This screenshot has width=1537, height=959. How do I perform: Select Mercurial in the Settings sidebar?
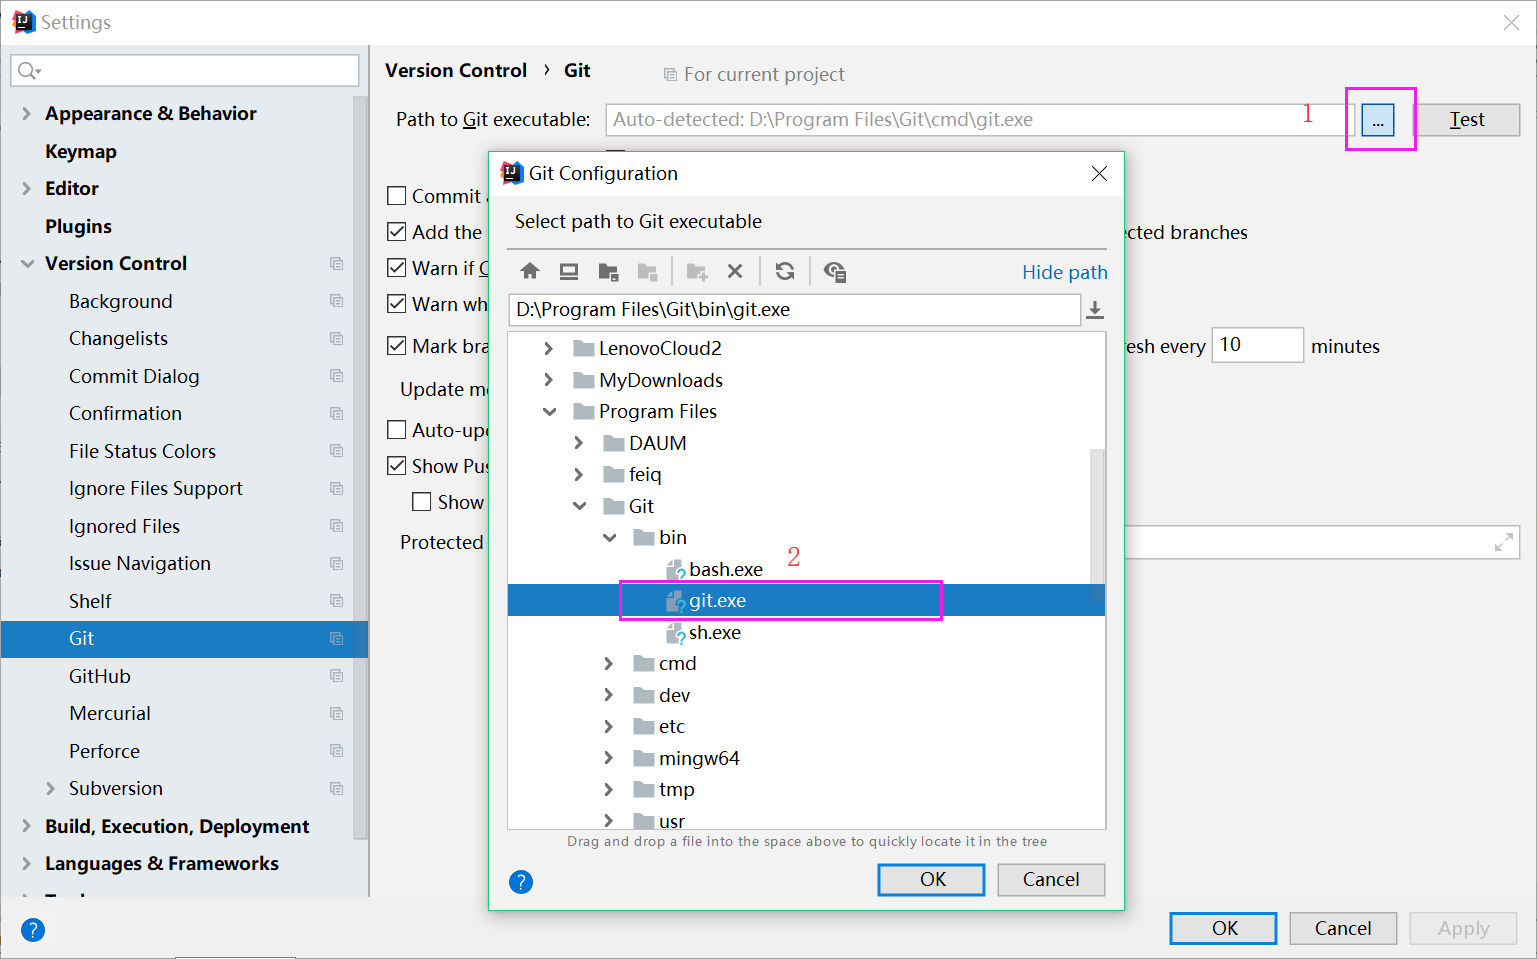(x=110, y=713)
